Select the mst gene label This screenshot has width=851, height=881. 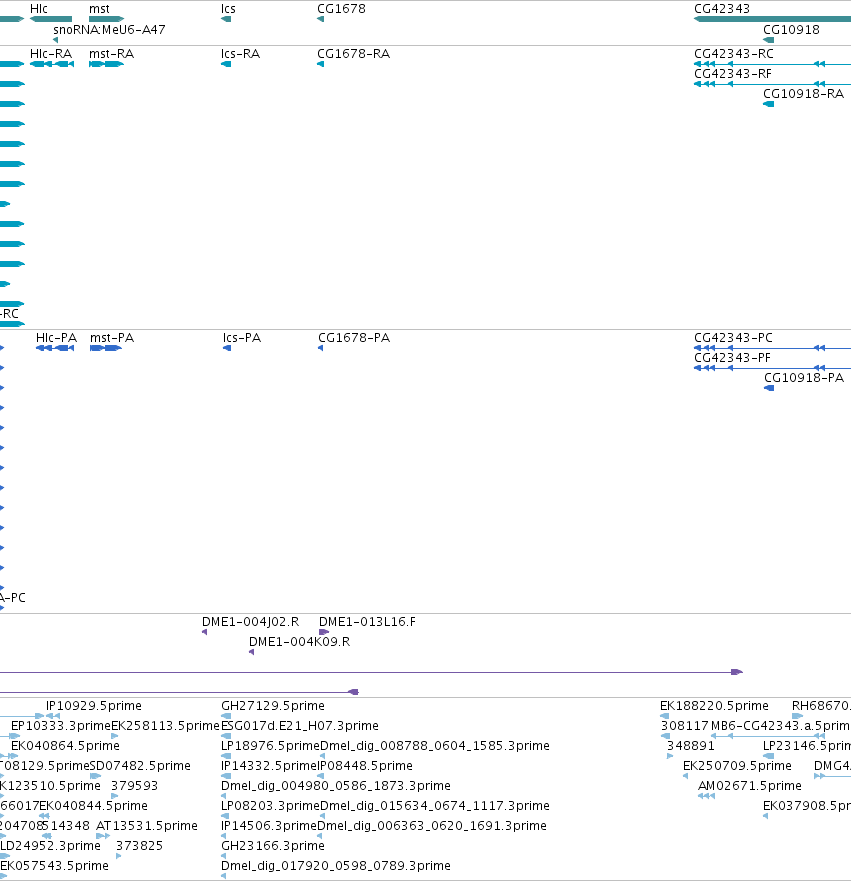tap(99, 9)
